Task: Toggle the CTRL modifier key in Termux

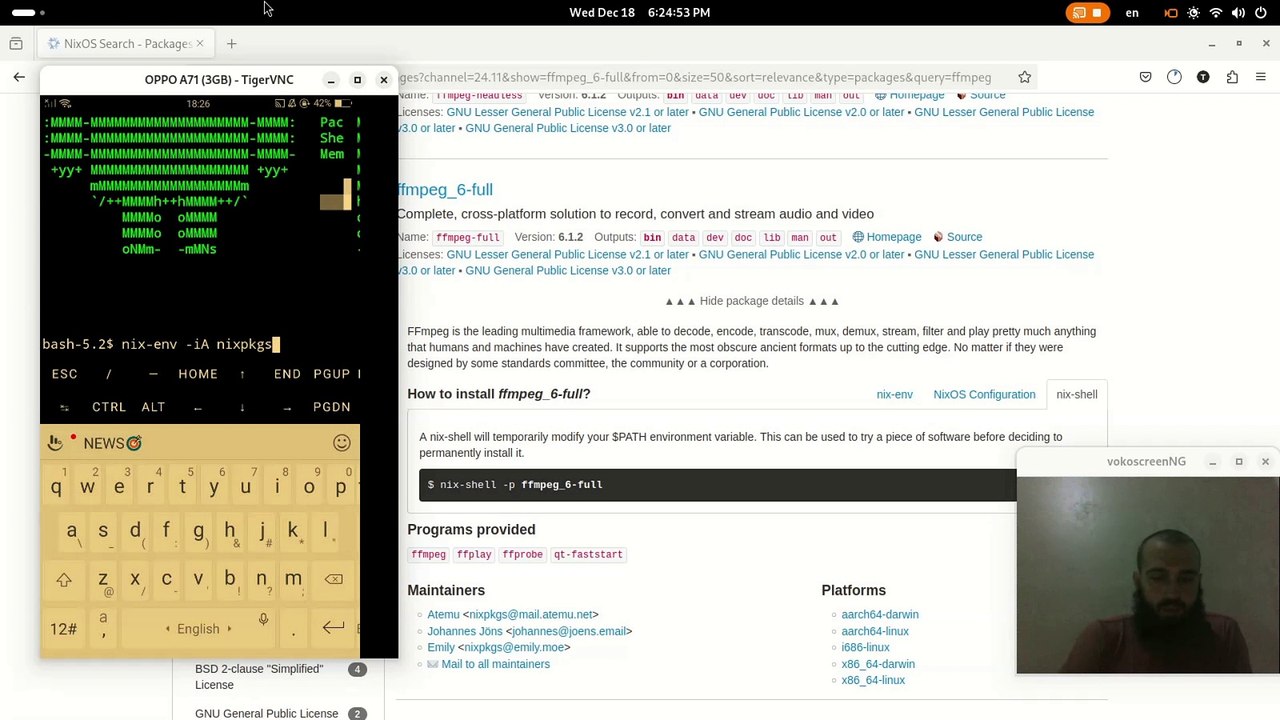Action: point(109,407)
